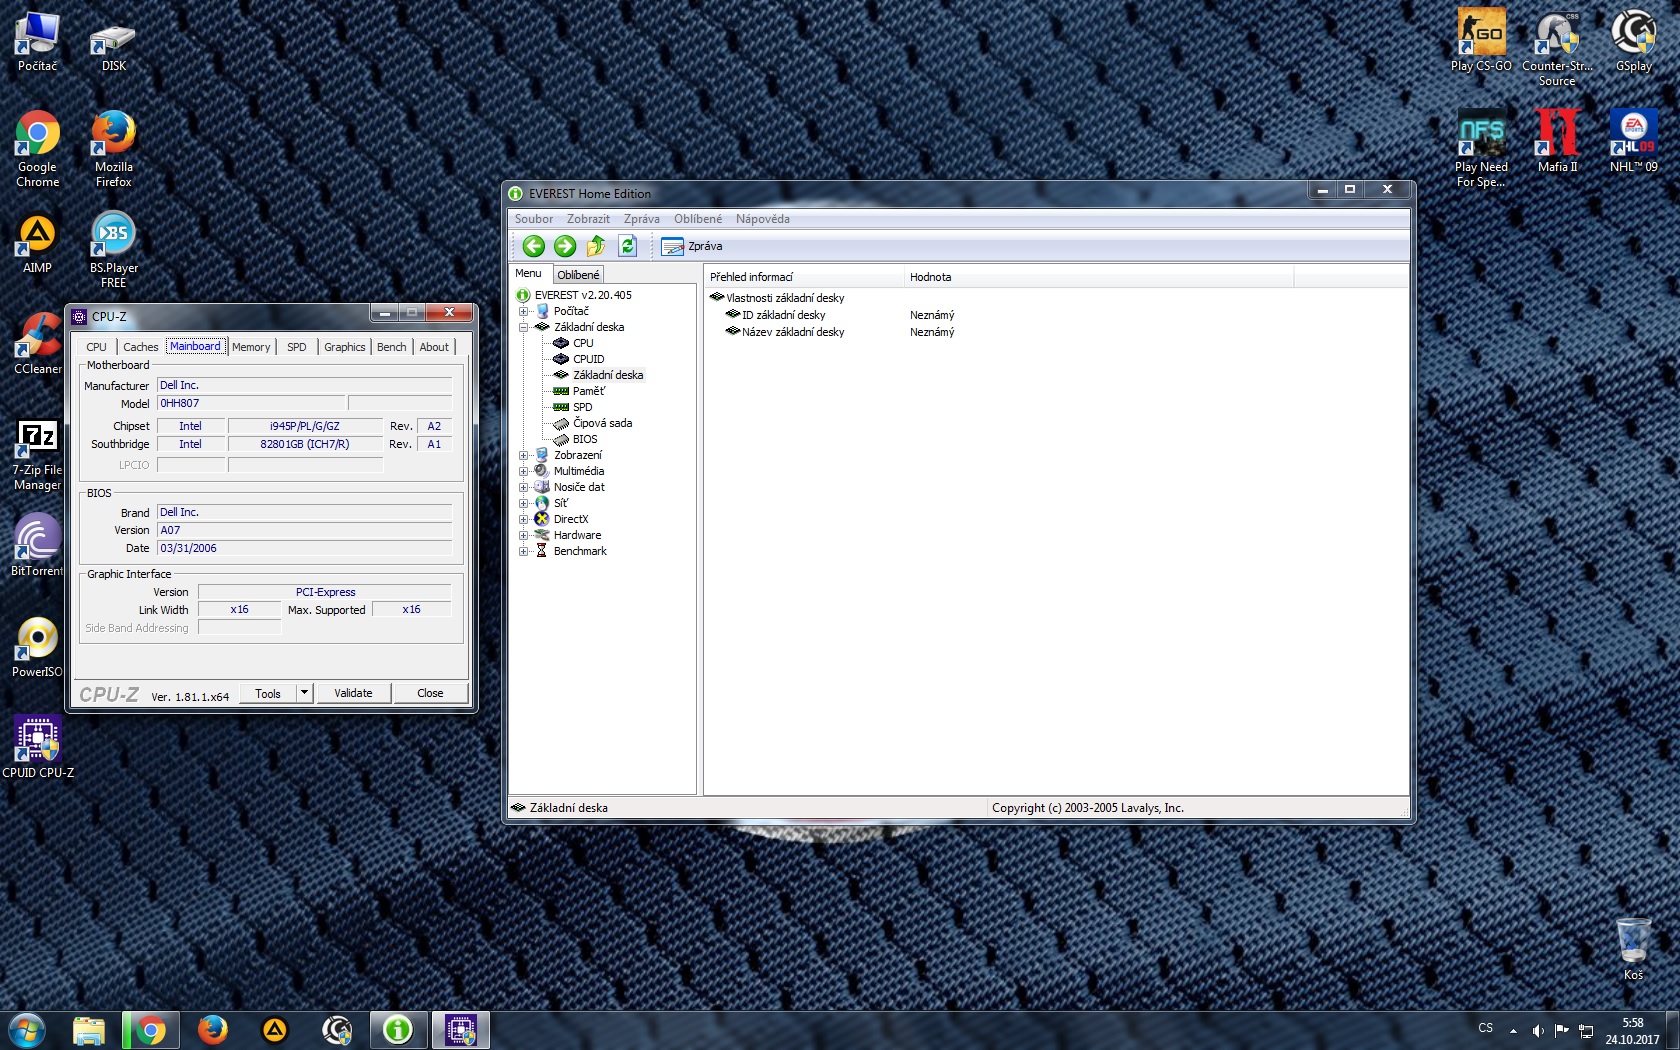
Task: Switch to the Memory tab in CPU-Z
Action: point(251,347)
